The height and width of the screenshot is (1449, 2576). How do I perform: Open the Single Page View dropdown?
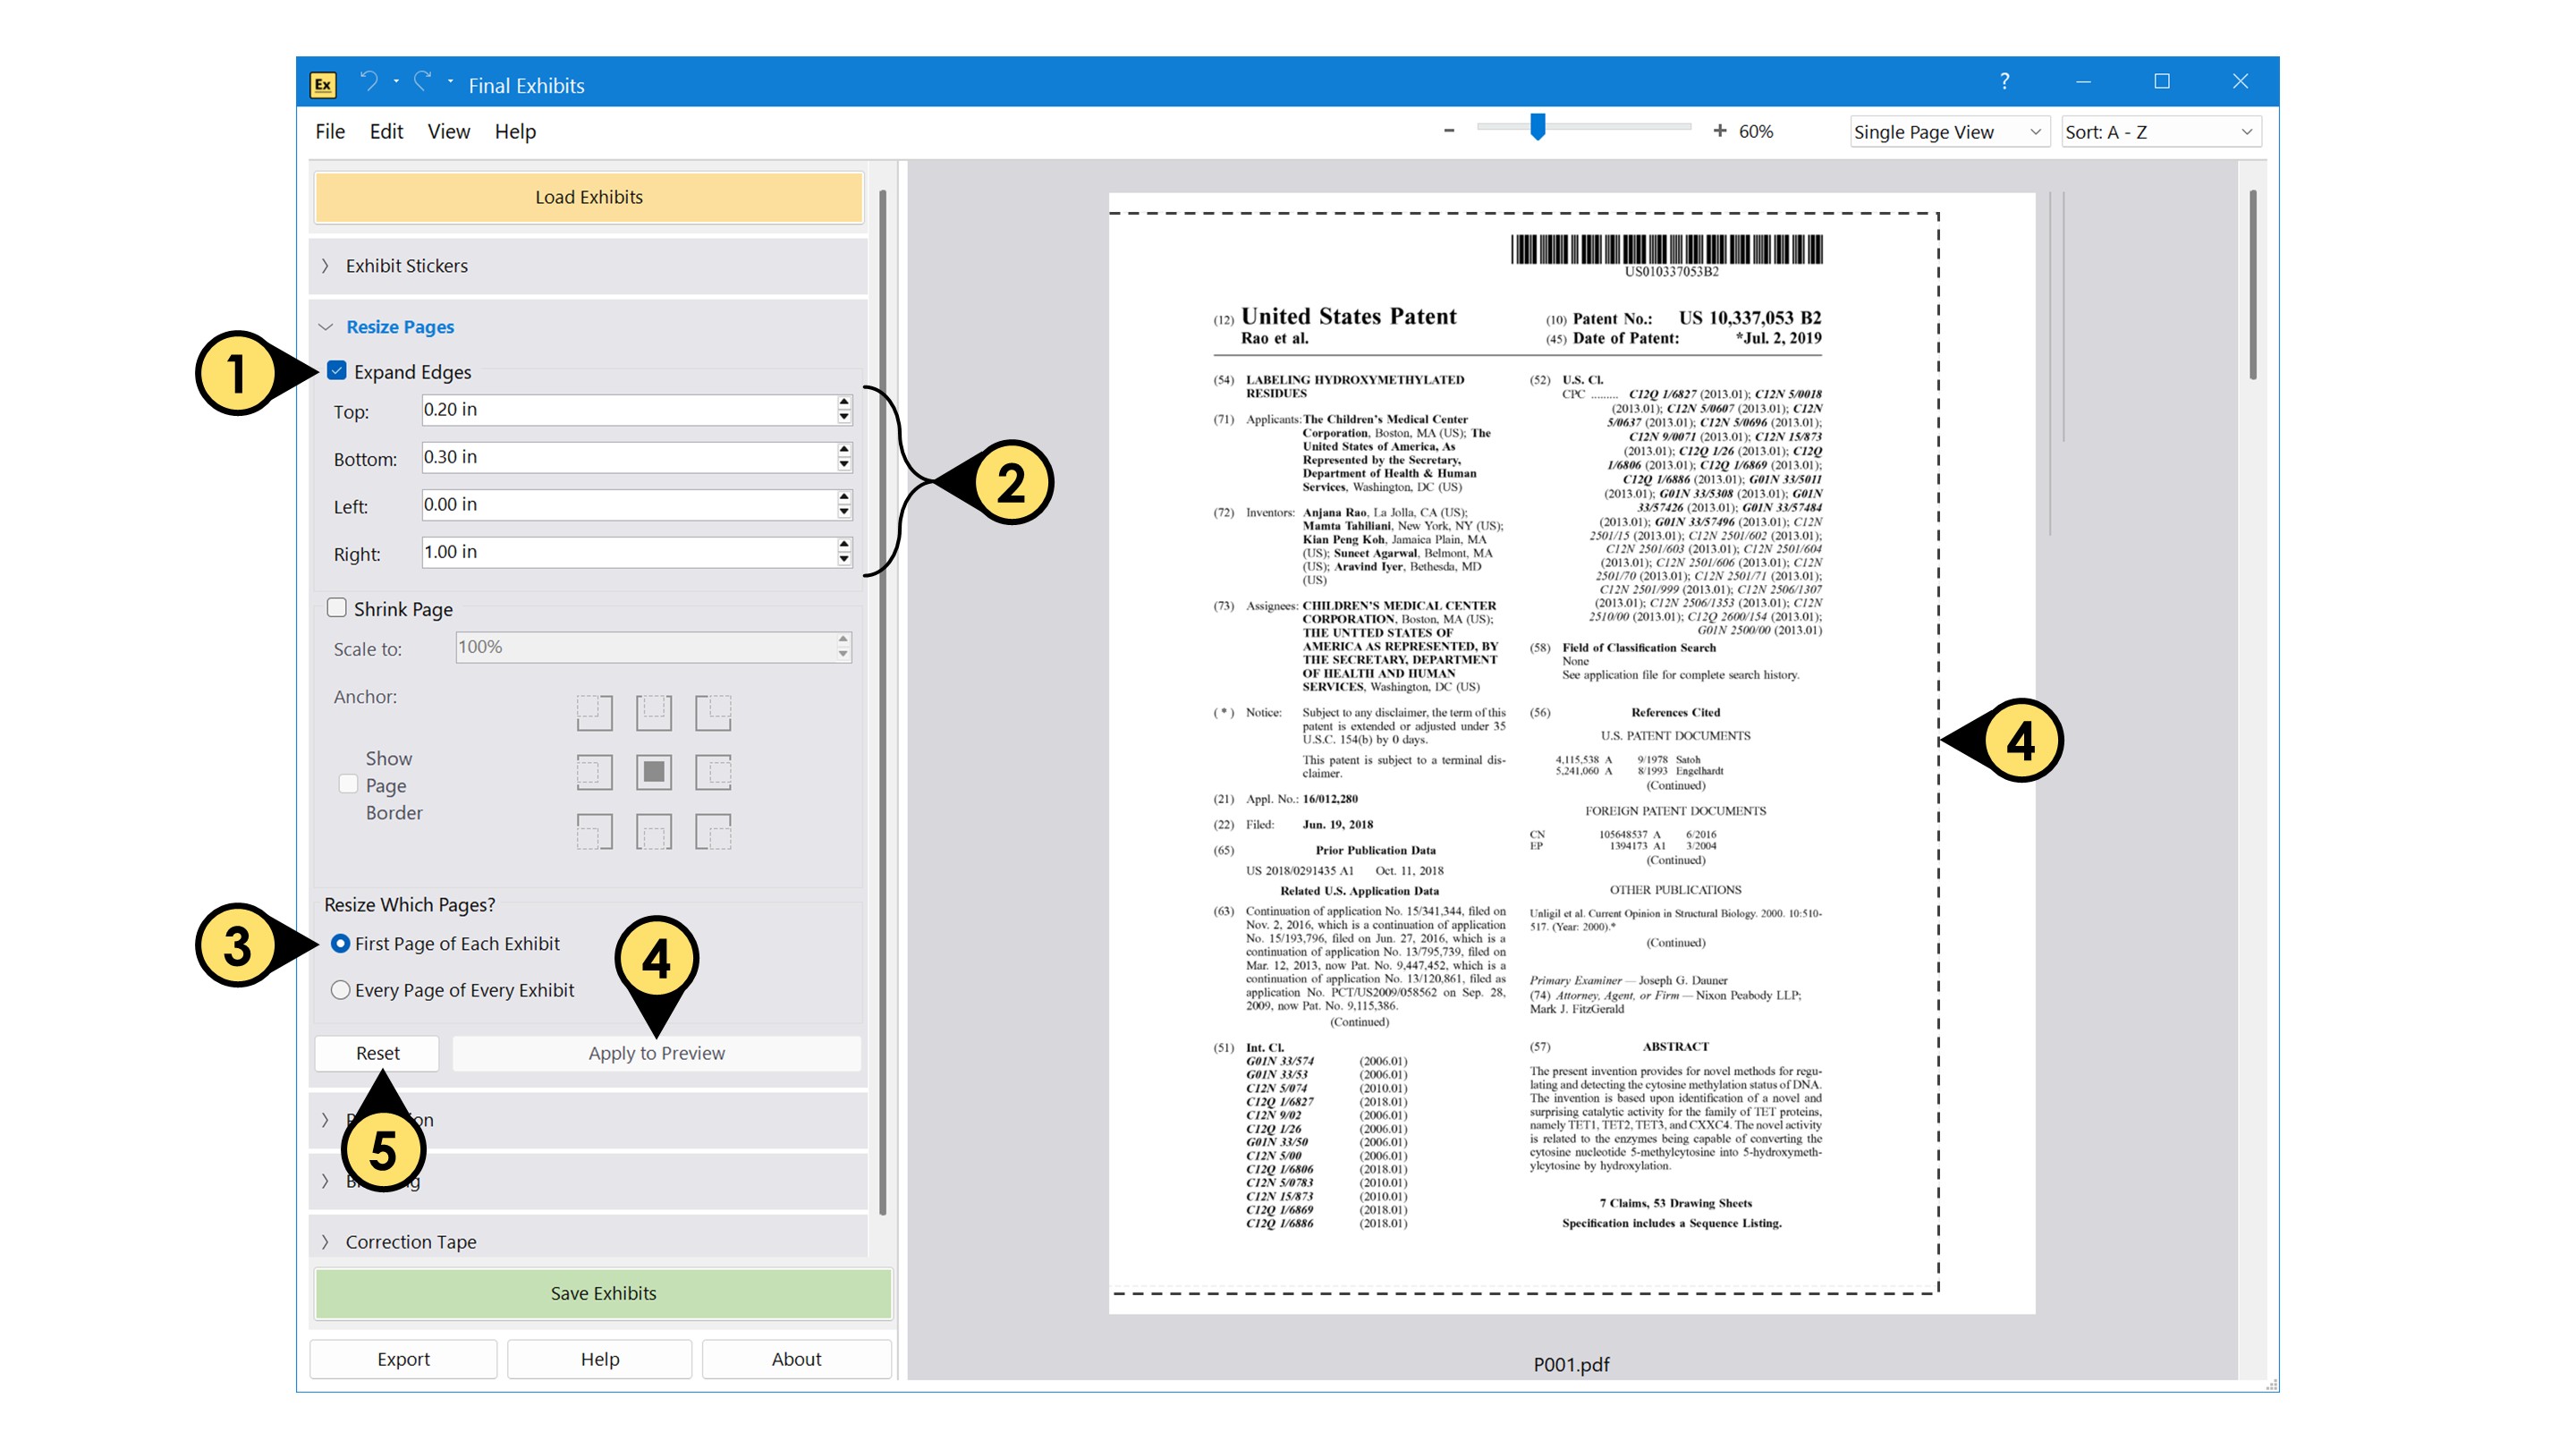point(1946,132)
